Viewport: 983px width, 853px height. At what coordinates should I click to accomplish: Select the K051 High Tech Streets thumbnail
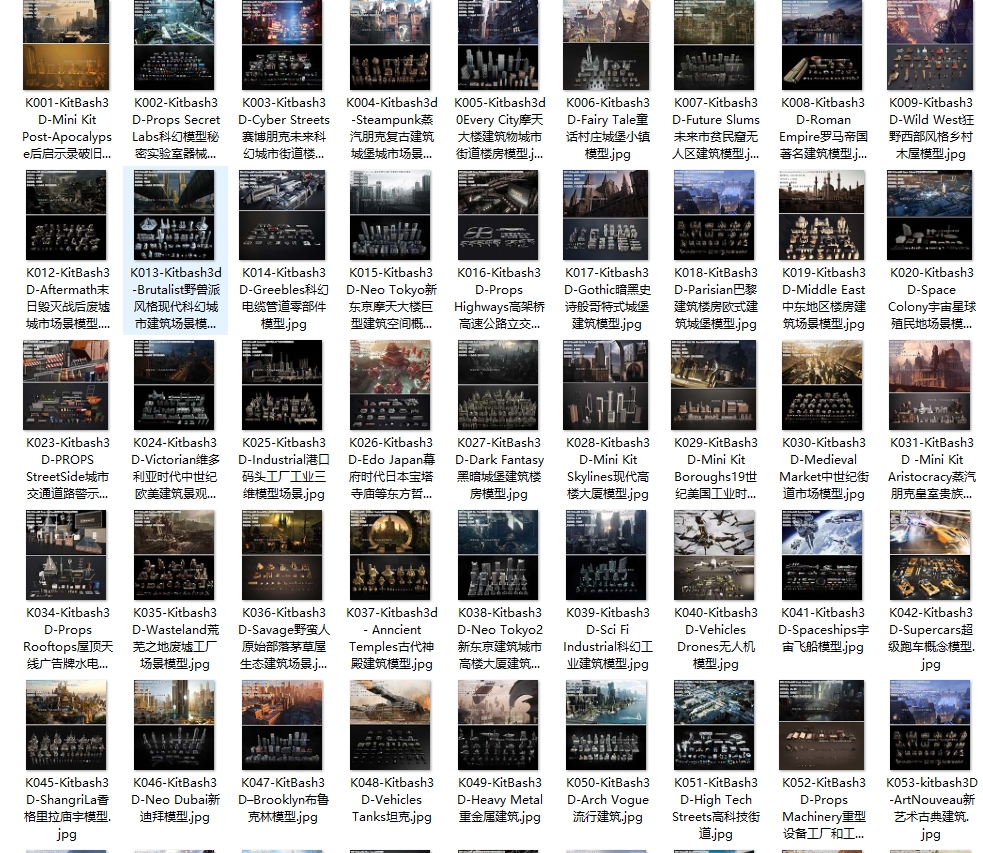click(713, 725)
